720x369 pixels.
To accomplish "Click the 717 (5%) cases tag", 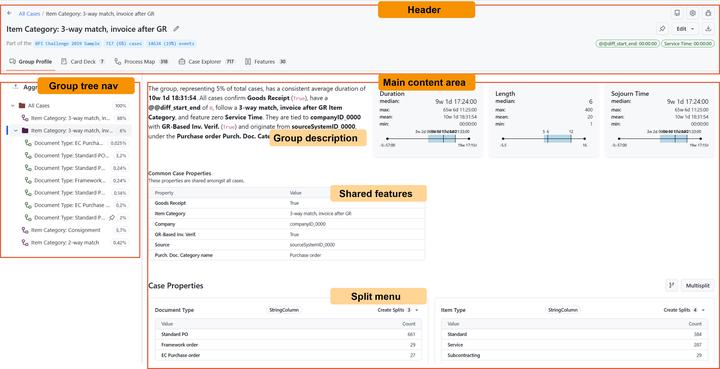I will coord(124,44).
